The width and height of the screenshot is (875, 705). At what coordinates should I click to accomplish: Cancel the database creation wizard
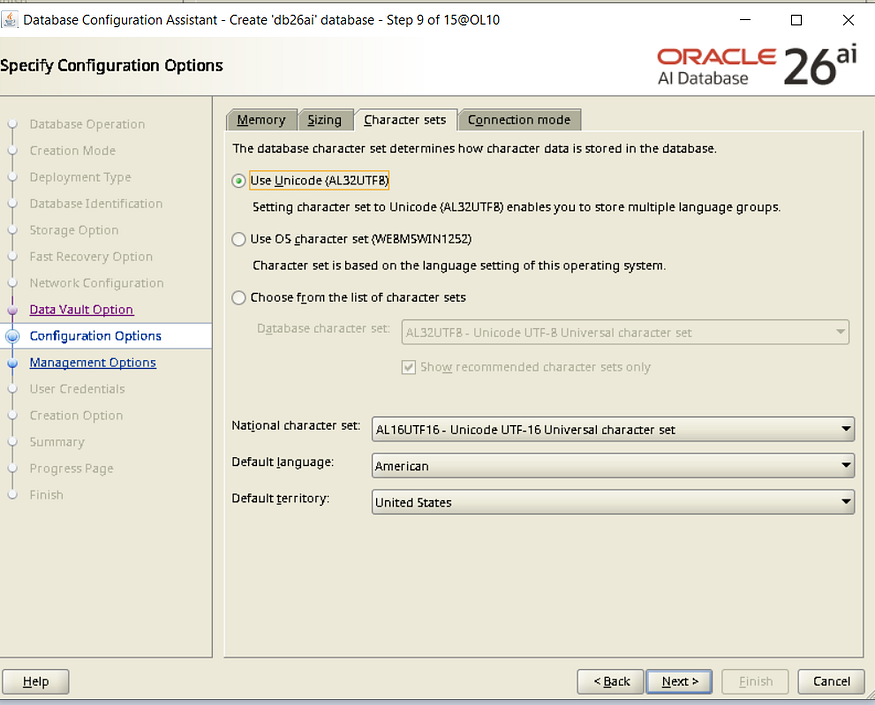[x=831, y=682]
